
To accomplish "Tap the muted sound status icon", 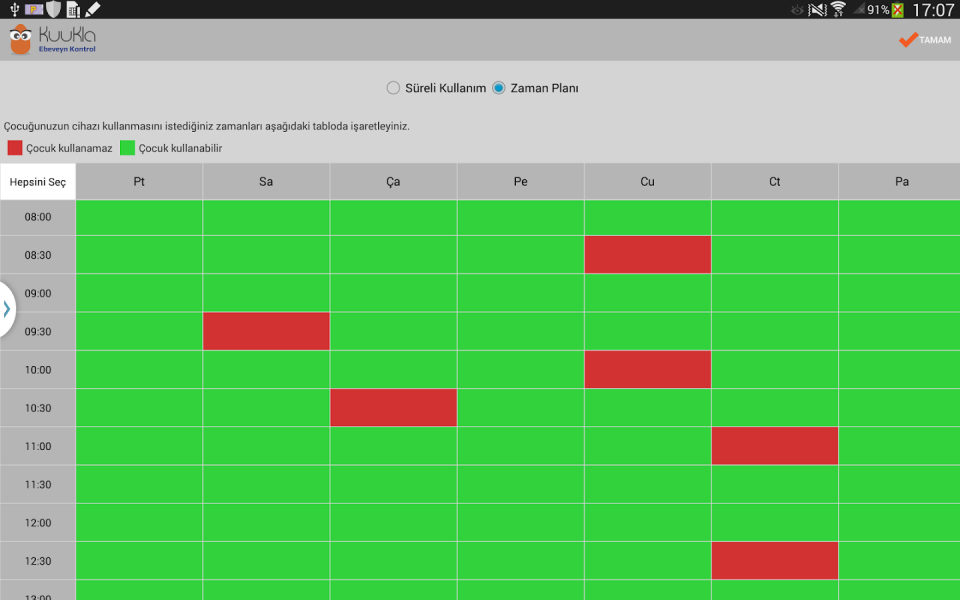I will [x=817, y=10].
